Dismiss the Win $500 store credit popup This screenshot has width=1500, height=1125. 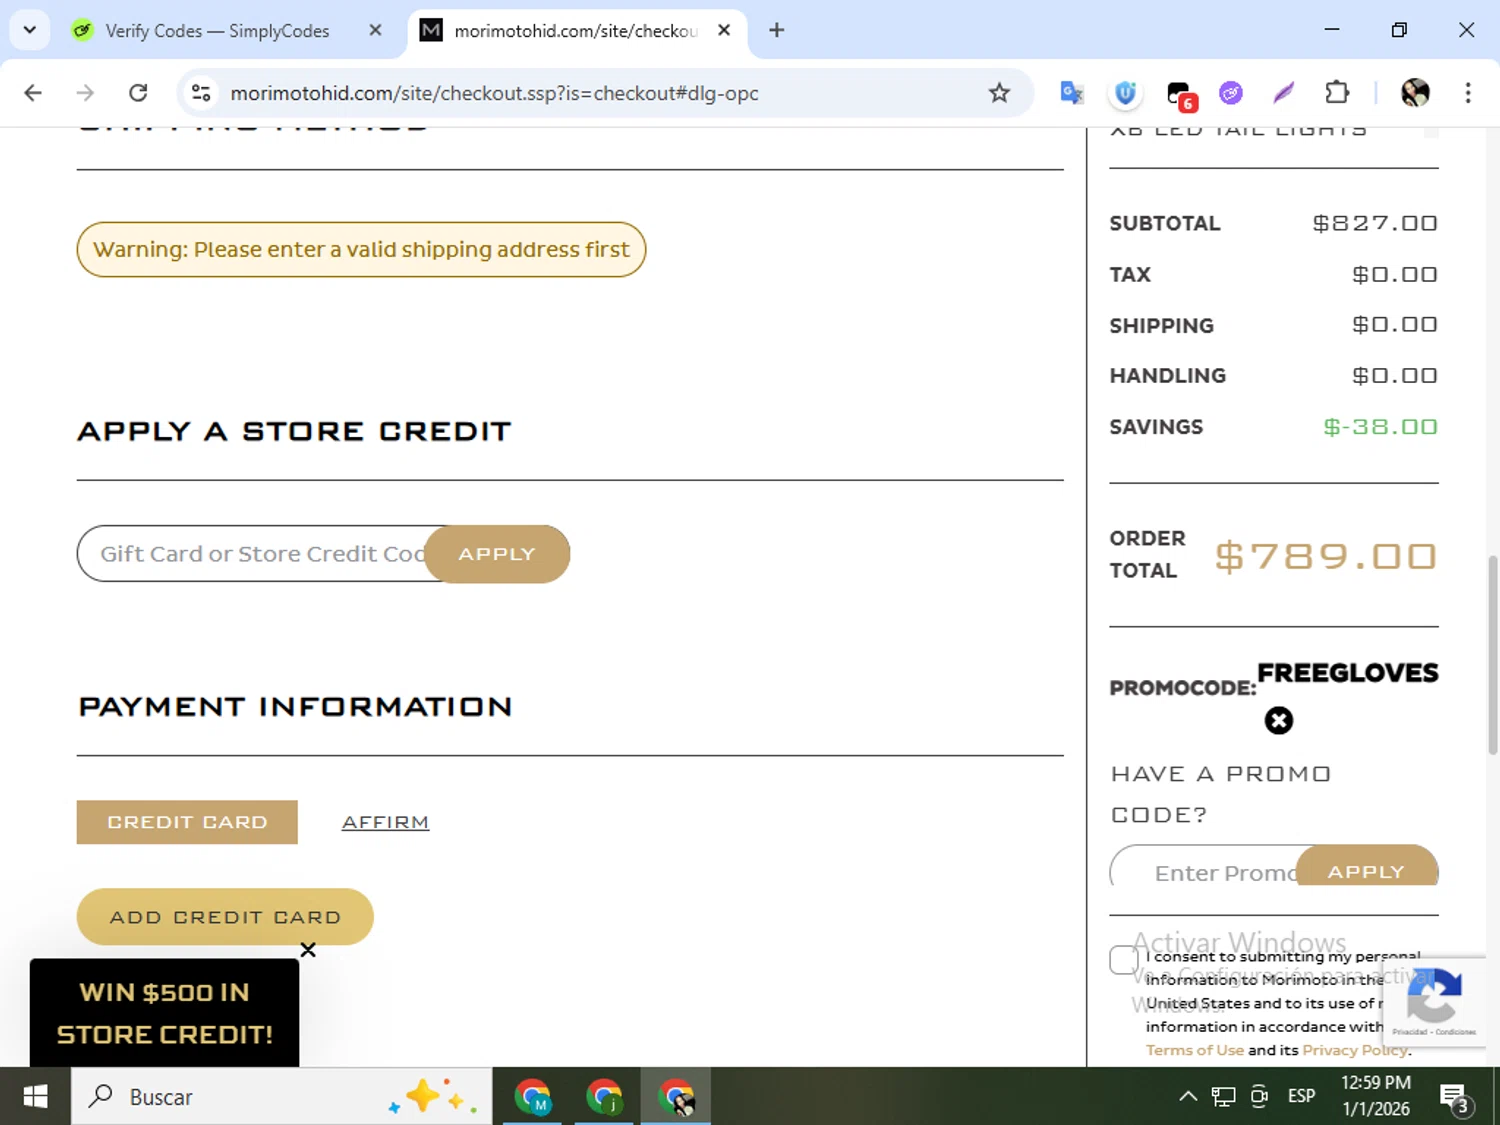[x=308, y=950]
